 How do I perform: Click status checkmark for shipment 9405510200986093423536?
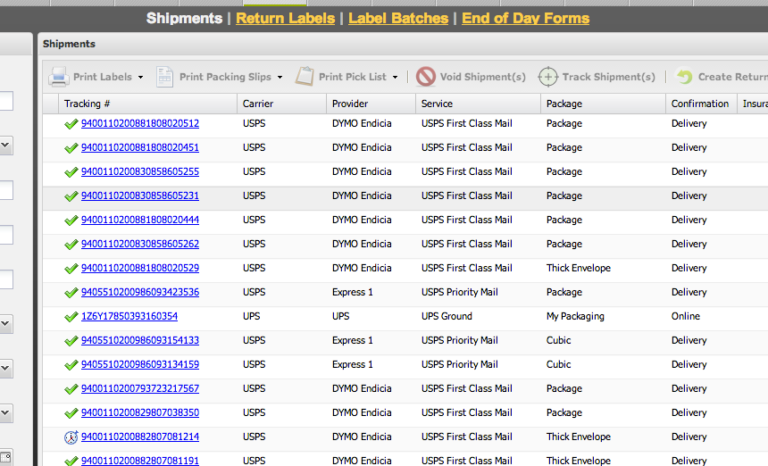71,293
